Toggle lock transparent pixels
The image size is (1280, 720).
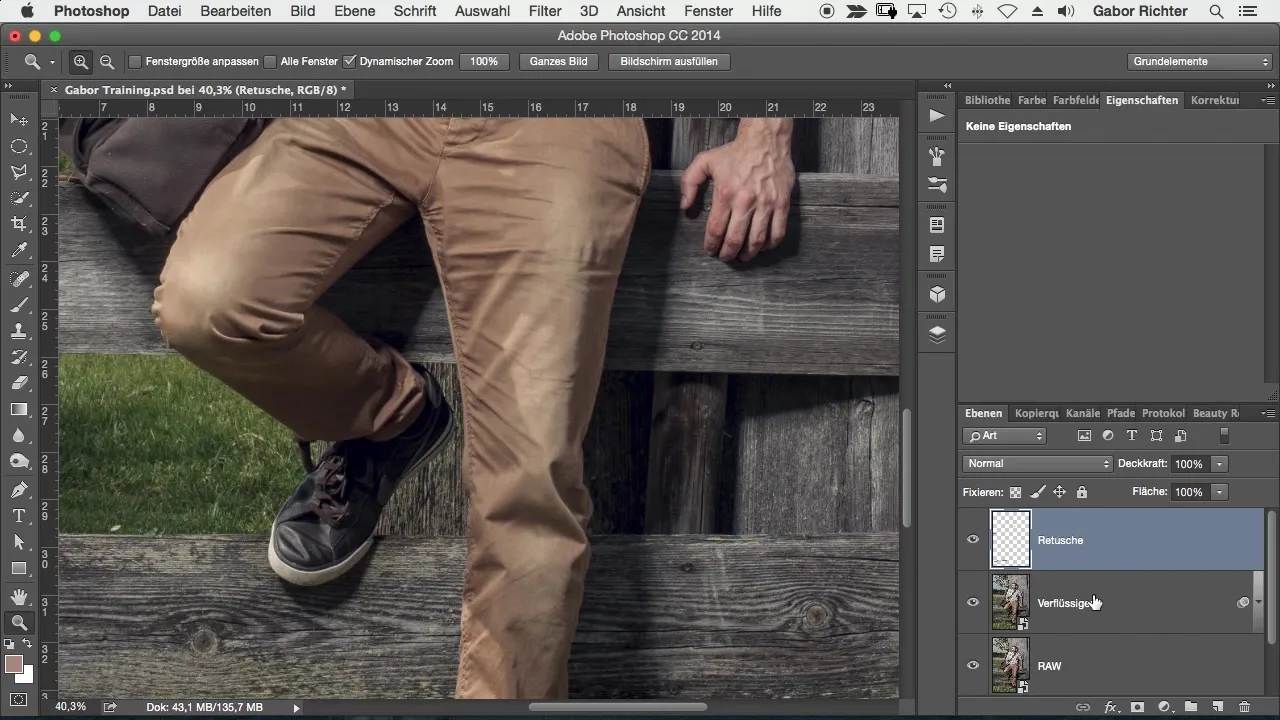tap(1016, 492)
